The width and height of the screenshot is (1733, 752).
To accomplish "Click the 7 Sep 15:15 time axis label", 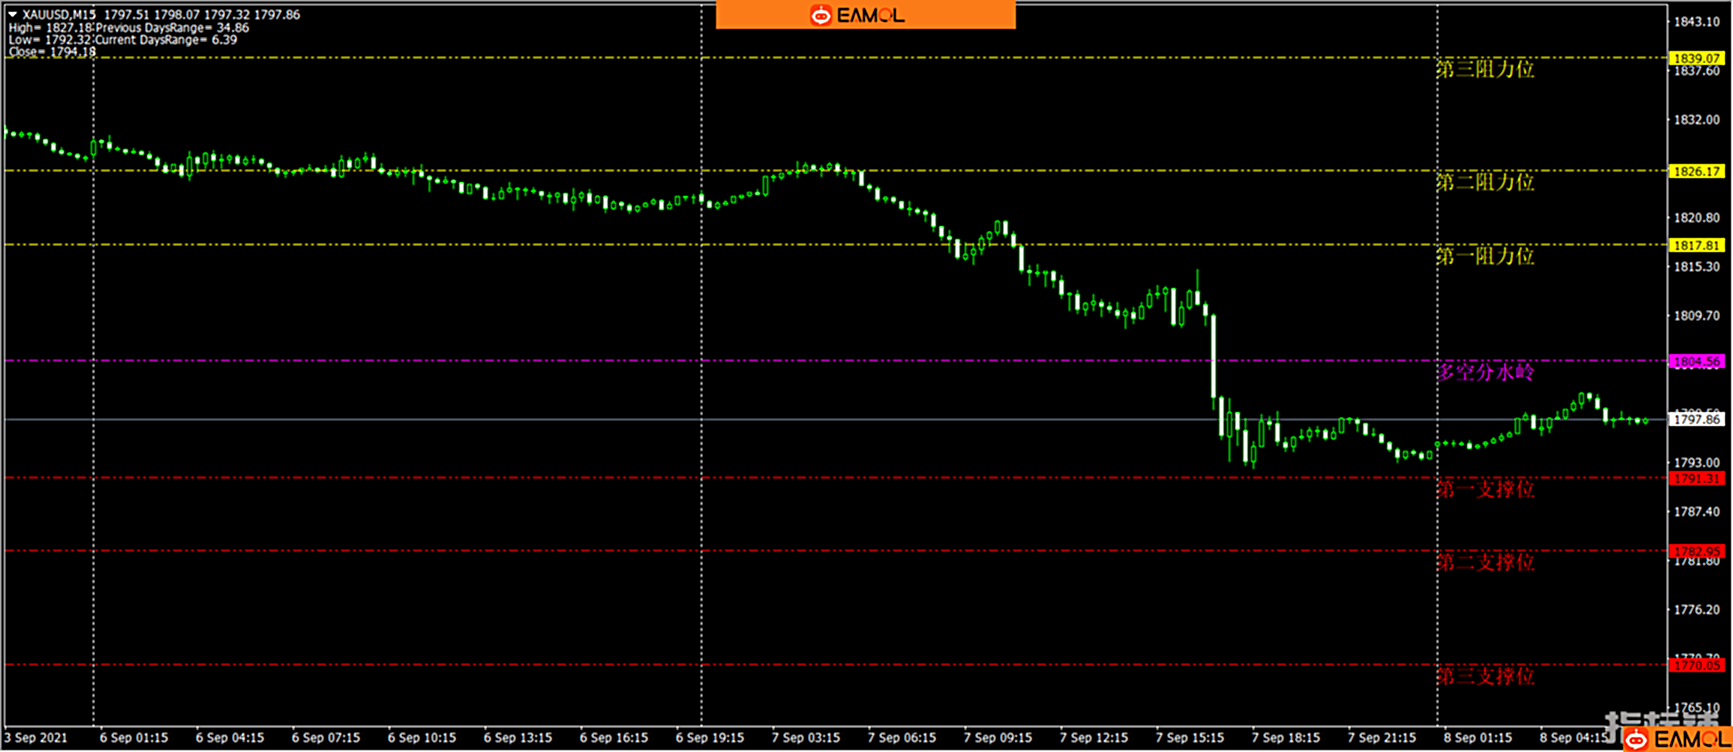I will pyautogui.click(x=1189, y=738).
